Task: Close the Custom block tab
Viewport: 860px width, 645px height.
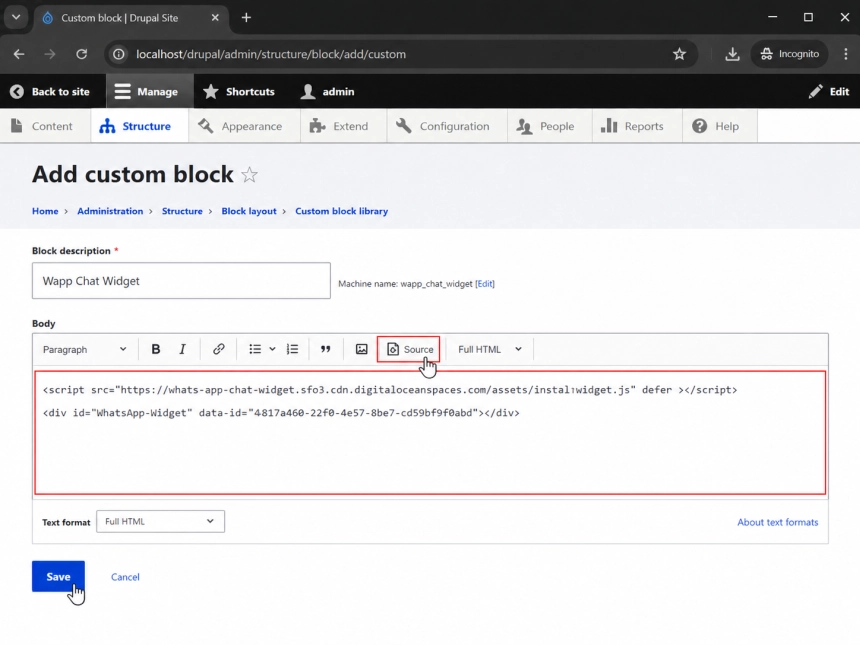Action: [215, 18]
